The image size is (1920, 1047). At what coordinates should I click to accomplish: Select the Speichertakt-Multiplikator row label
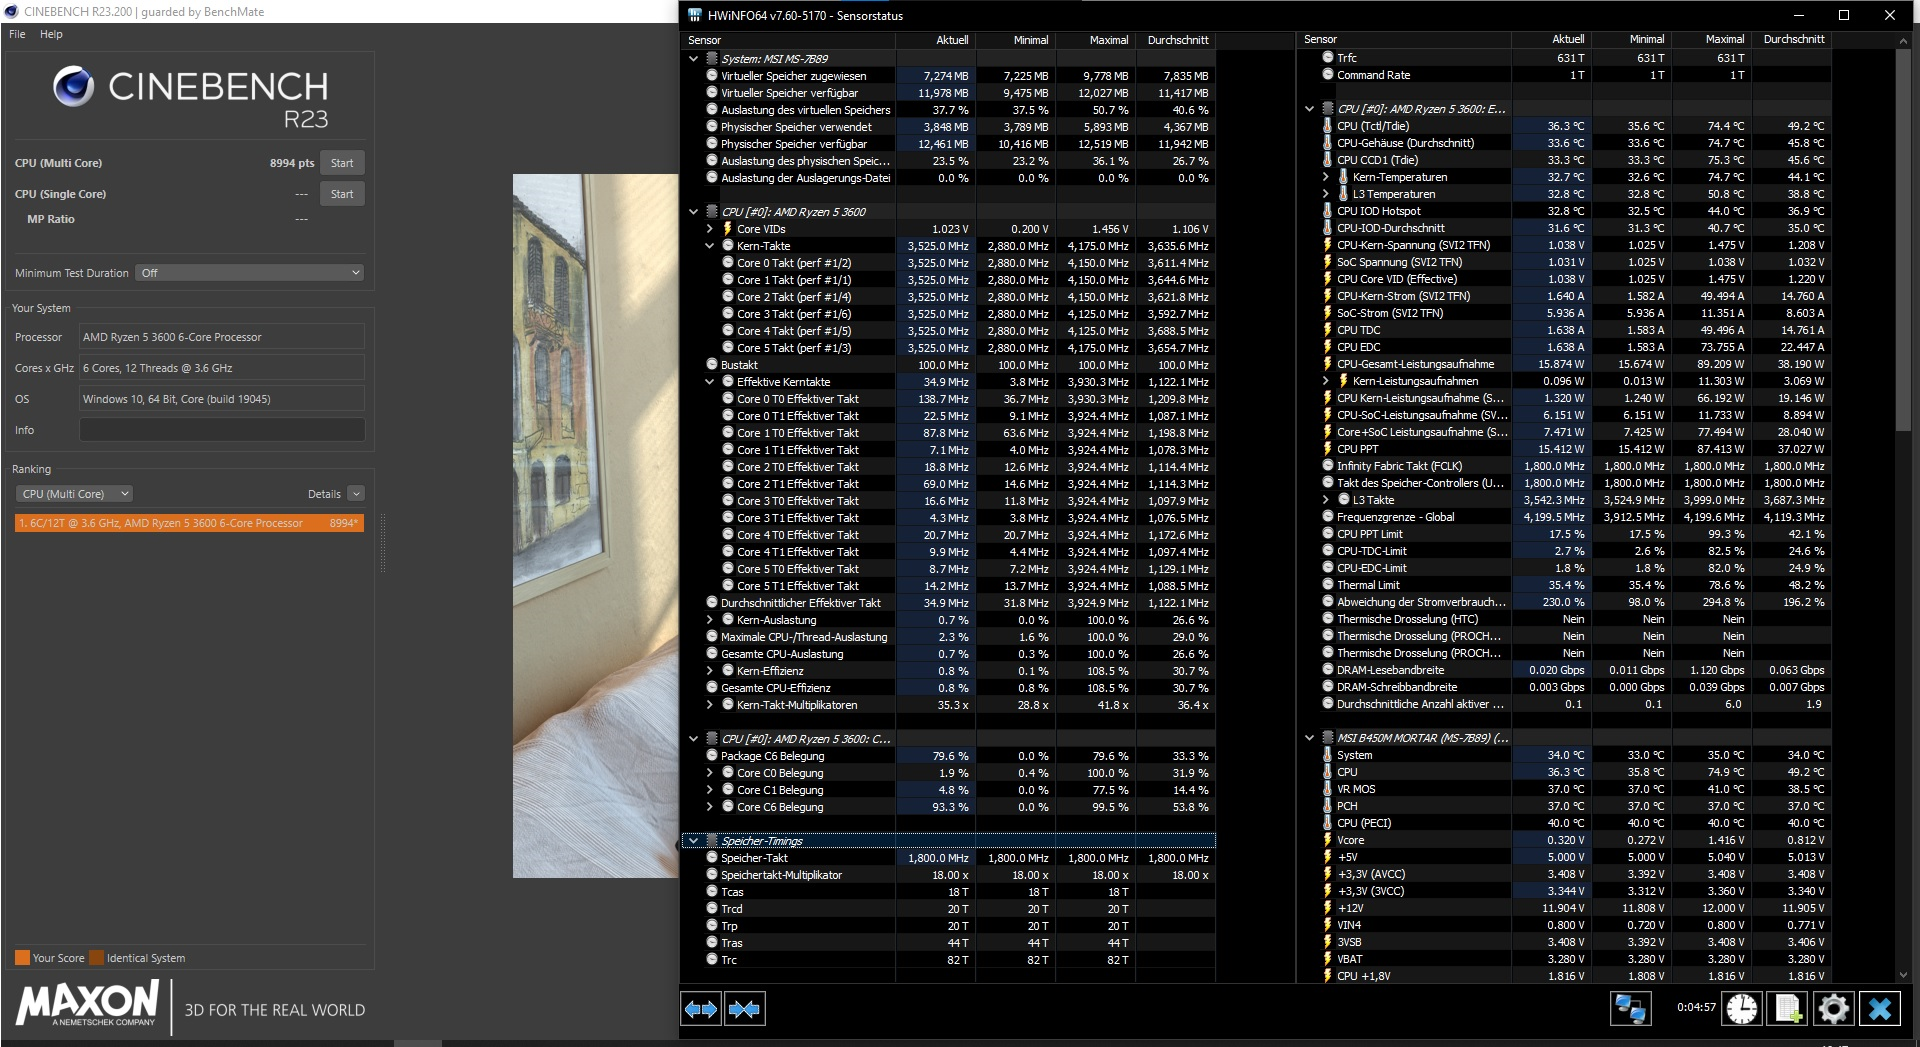pos(782,875)
